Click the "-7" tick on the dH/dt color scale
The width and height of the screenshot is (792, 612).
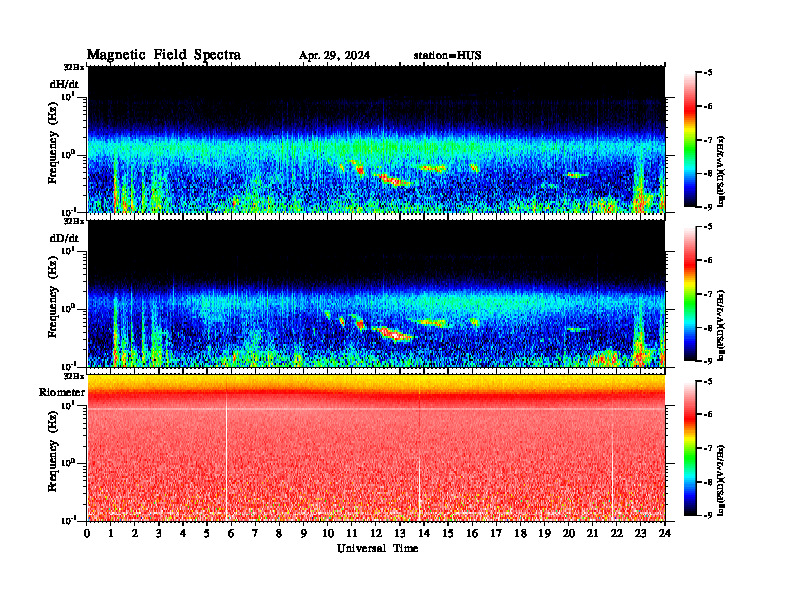tap(708, 140)
